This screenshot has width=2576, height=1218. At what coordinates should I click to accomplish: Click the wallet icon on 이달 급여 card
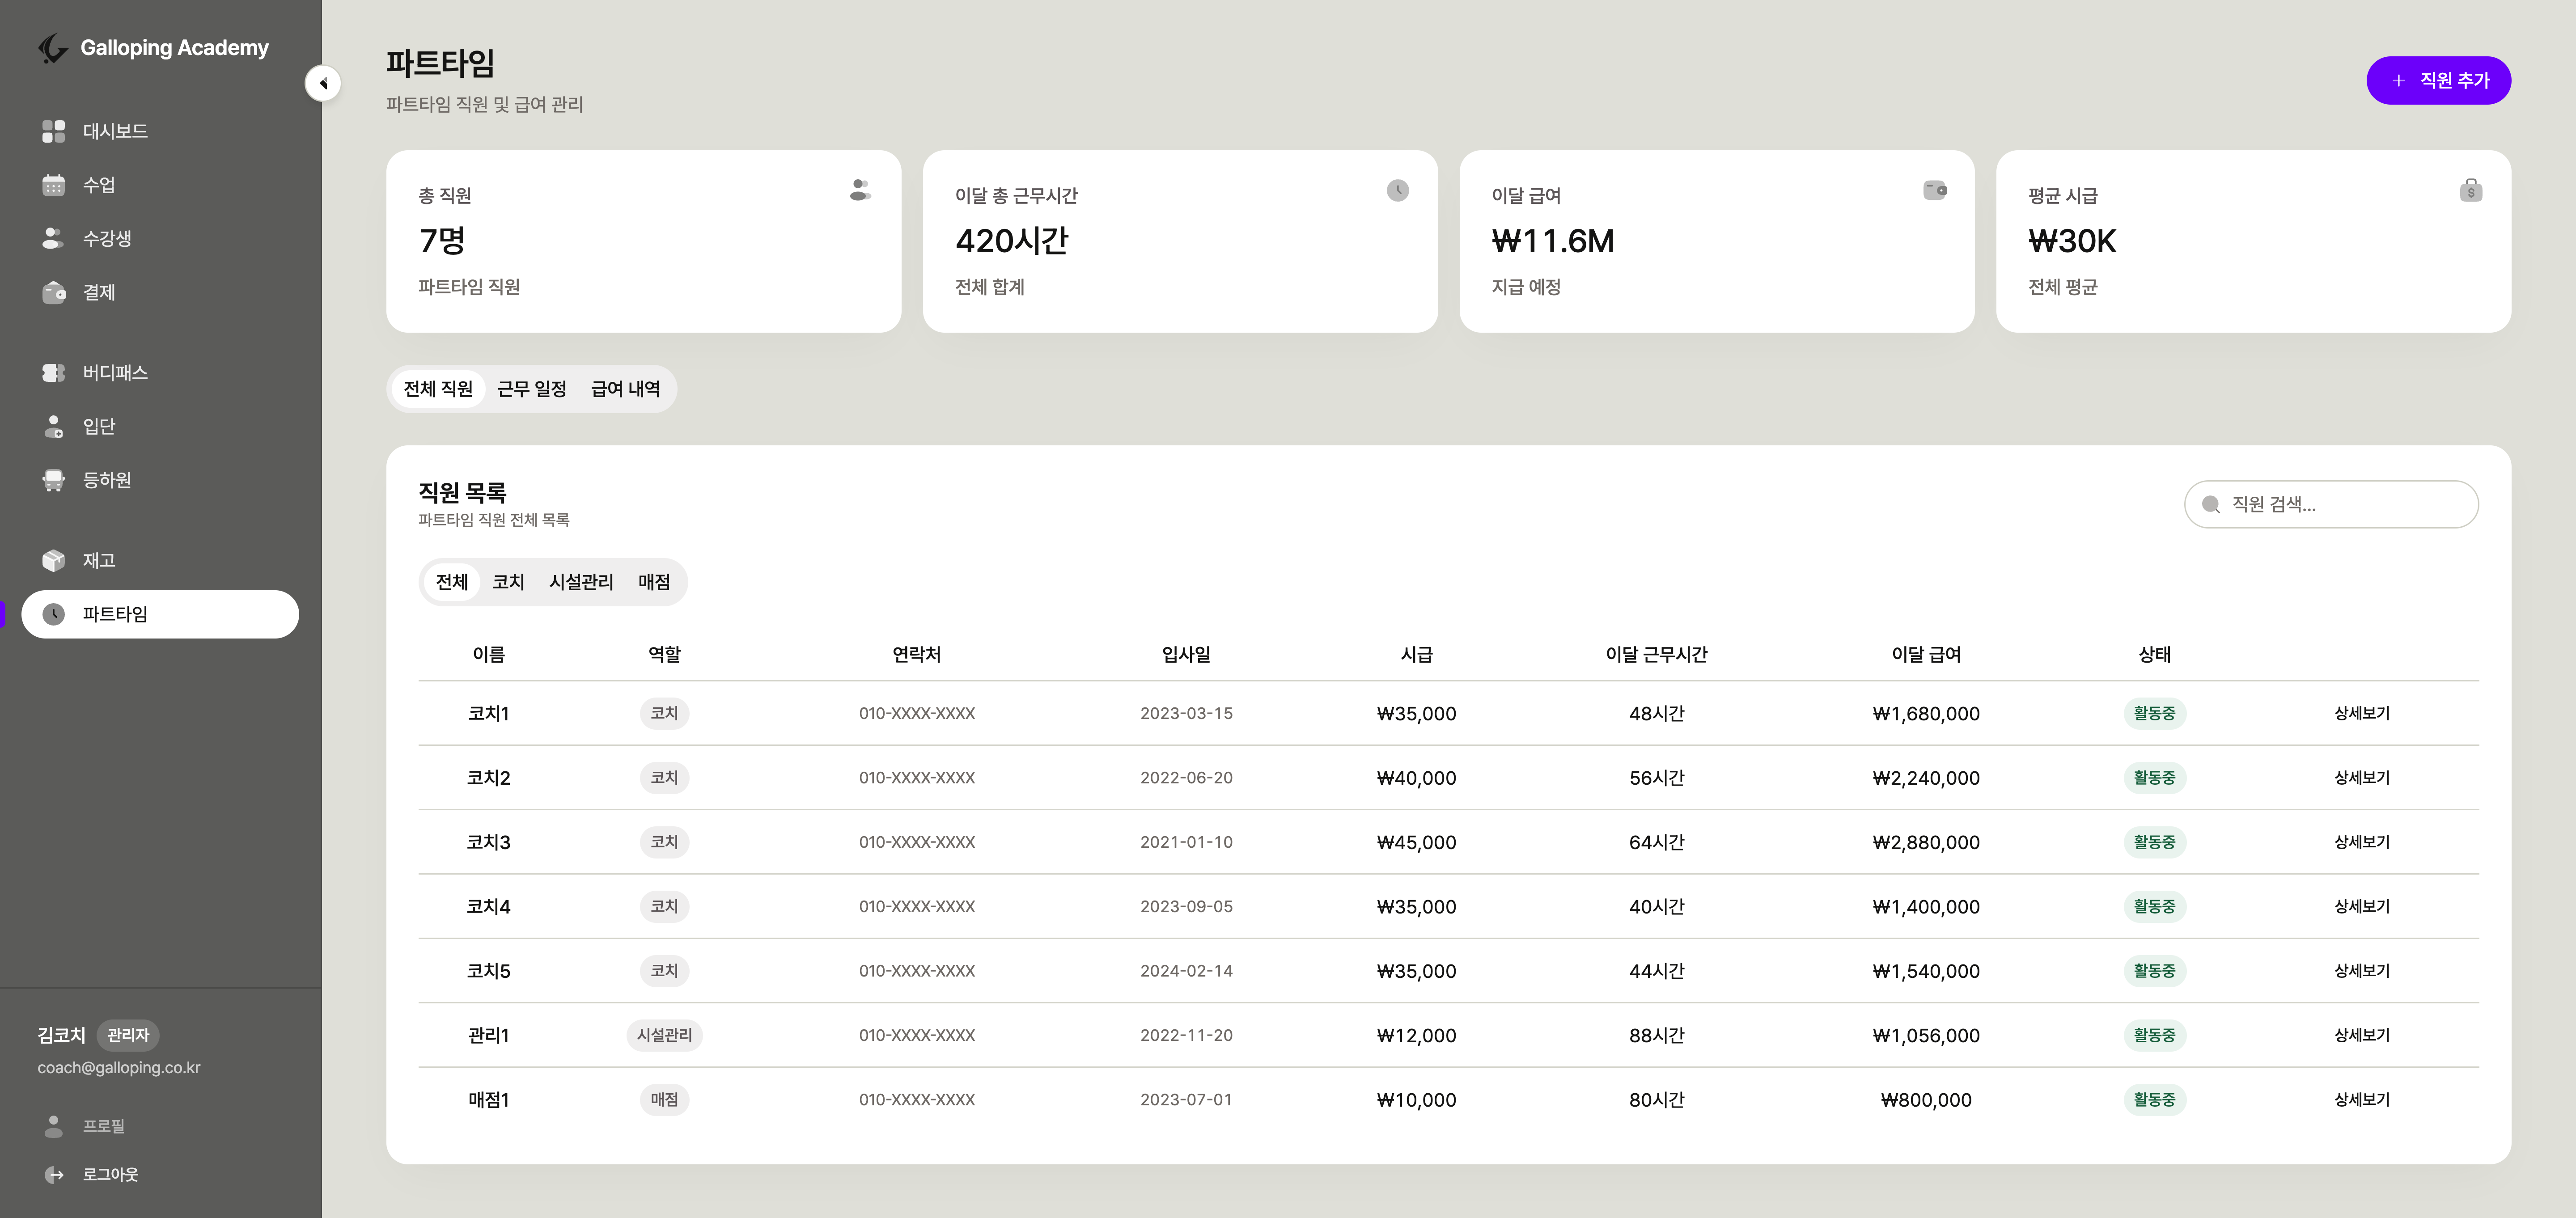[1935, 190]
